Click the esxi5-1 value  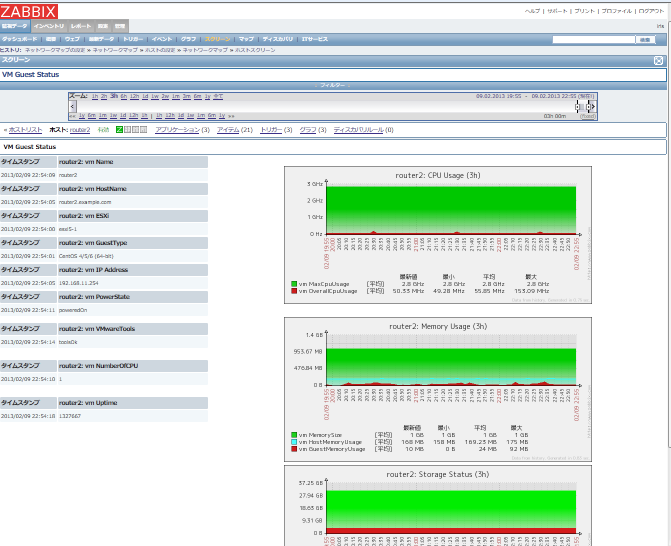[68, 229]
